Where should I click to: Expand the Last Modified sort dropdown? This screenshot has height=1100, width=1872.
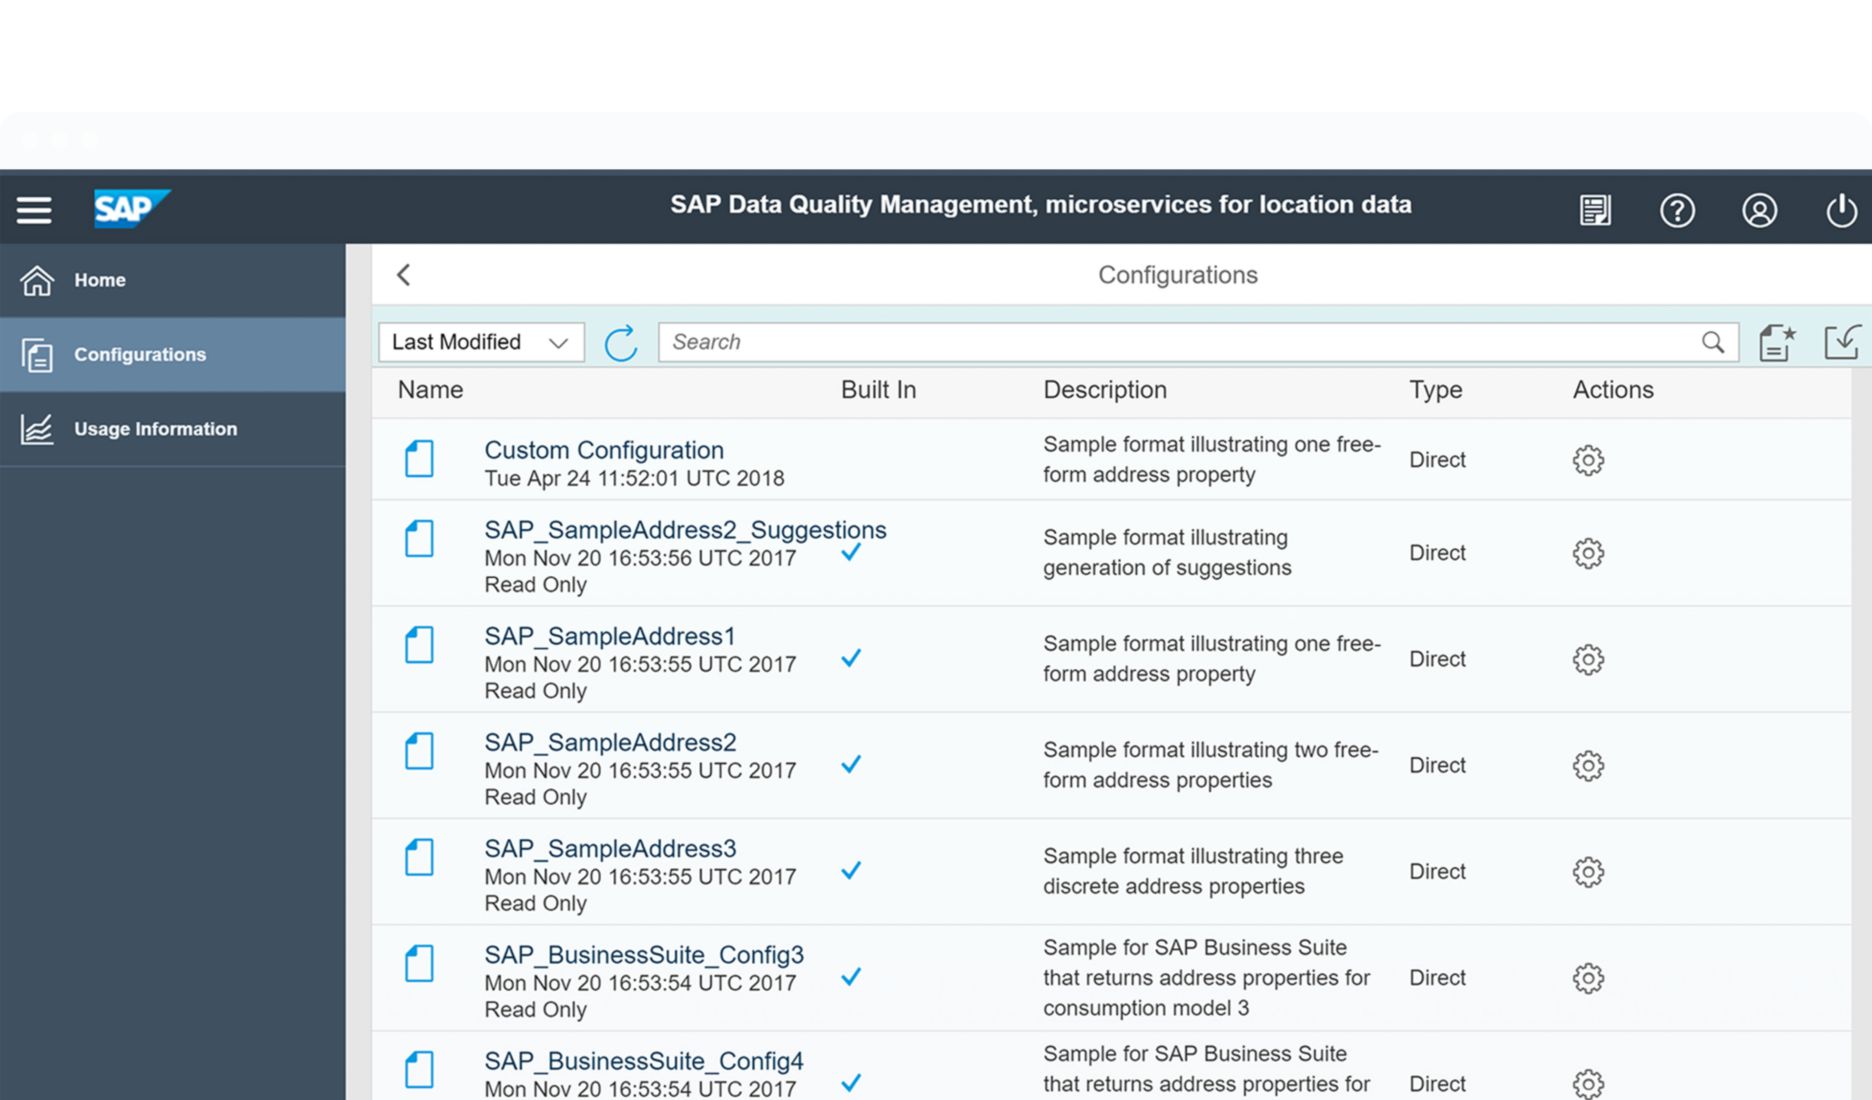481,343
